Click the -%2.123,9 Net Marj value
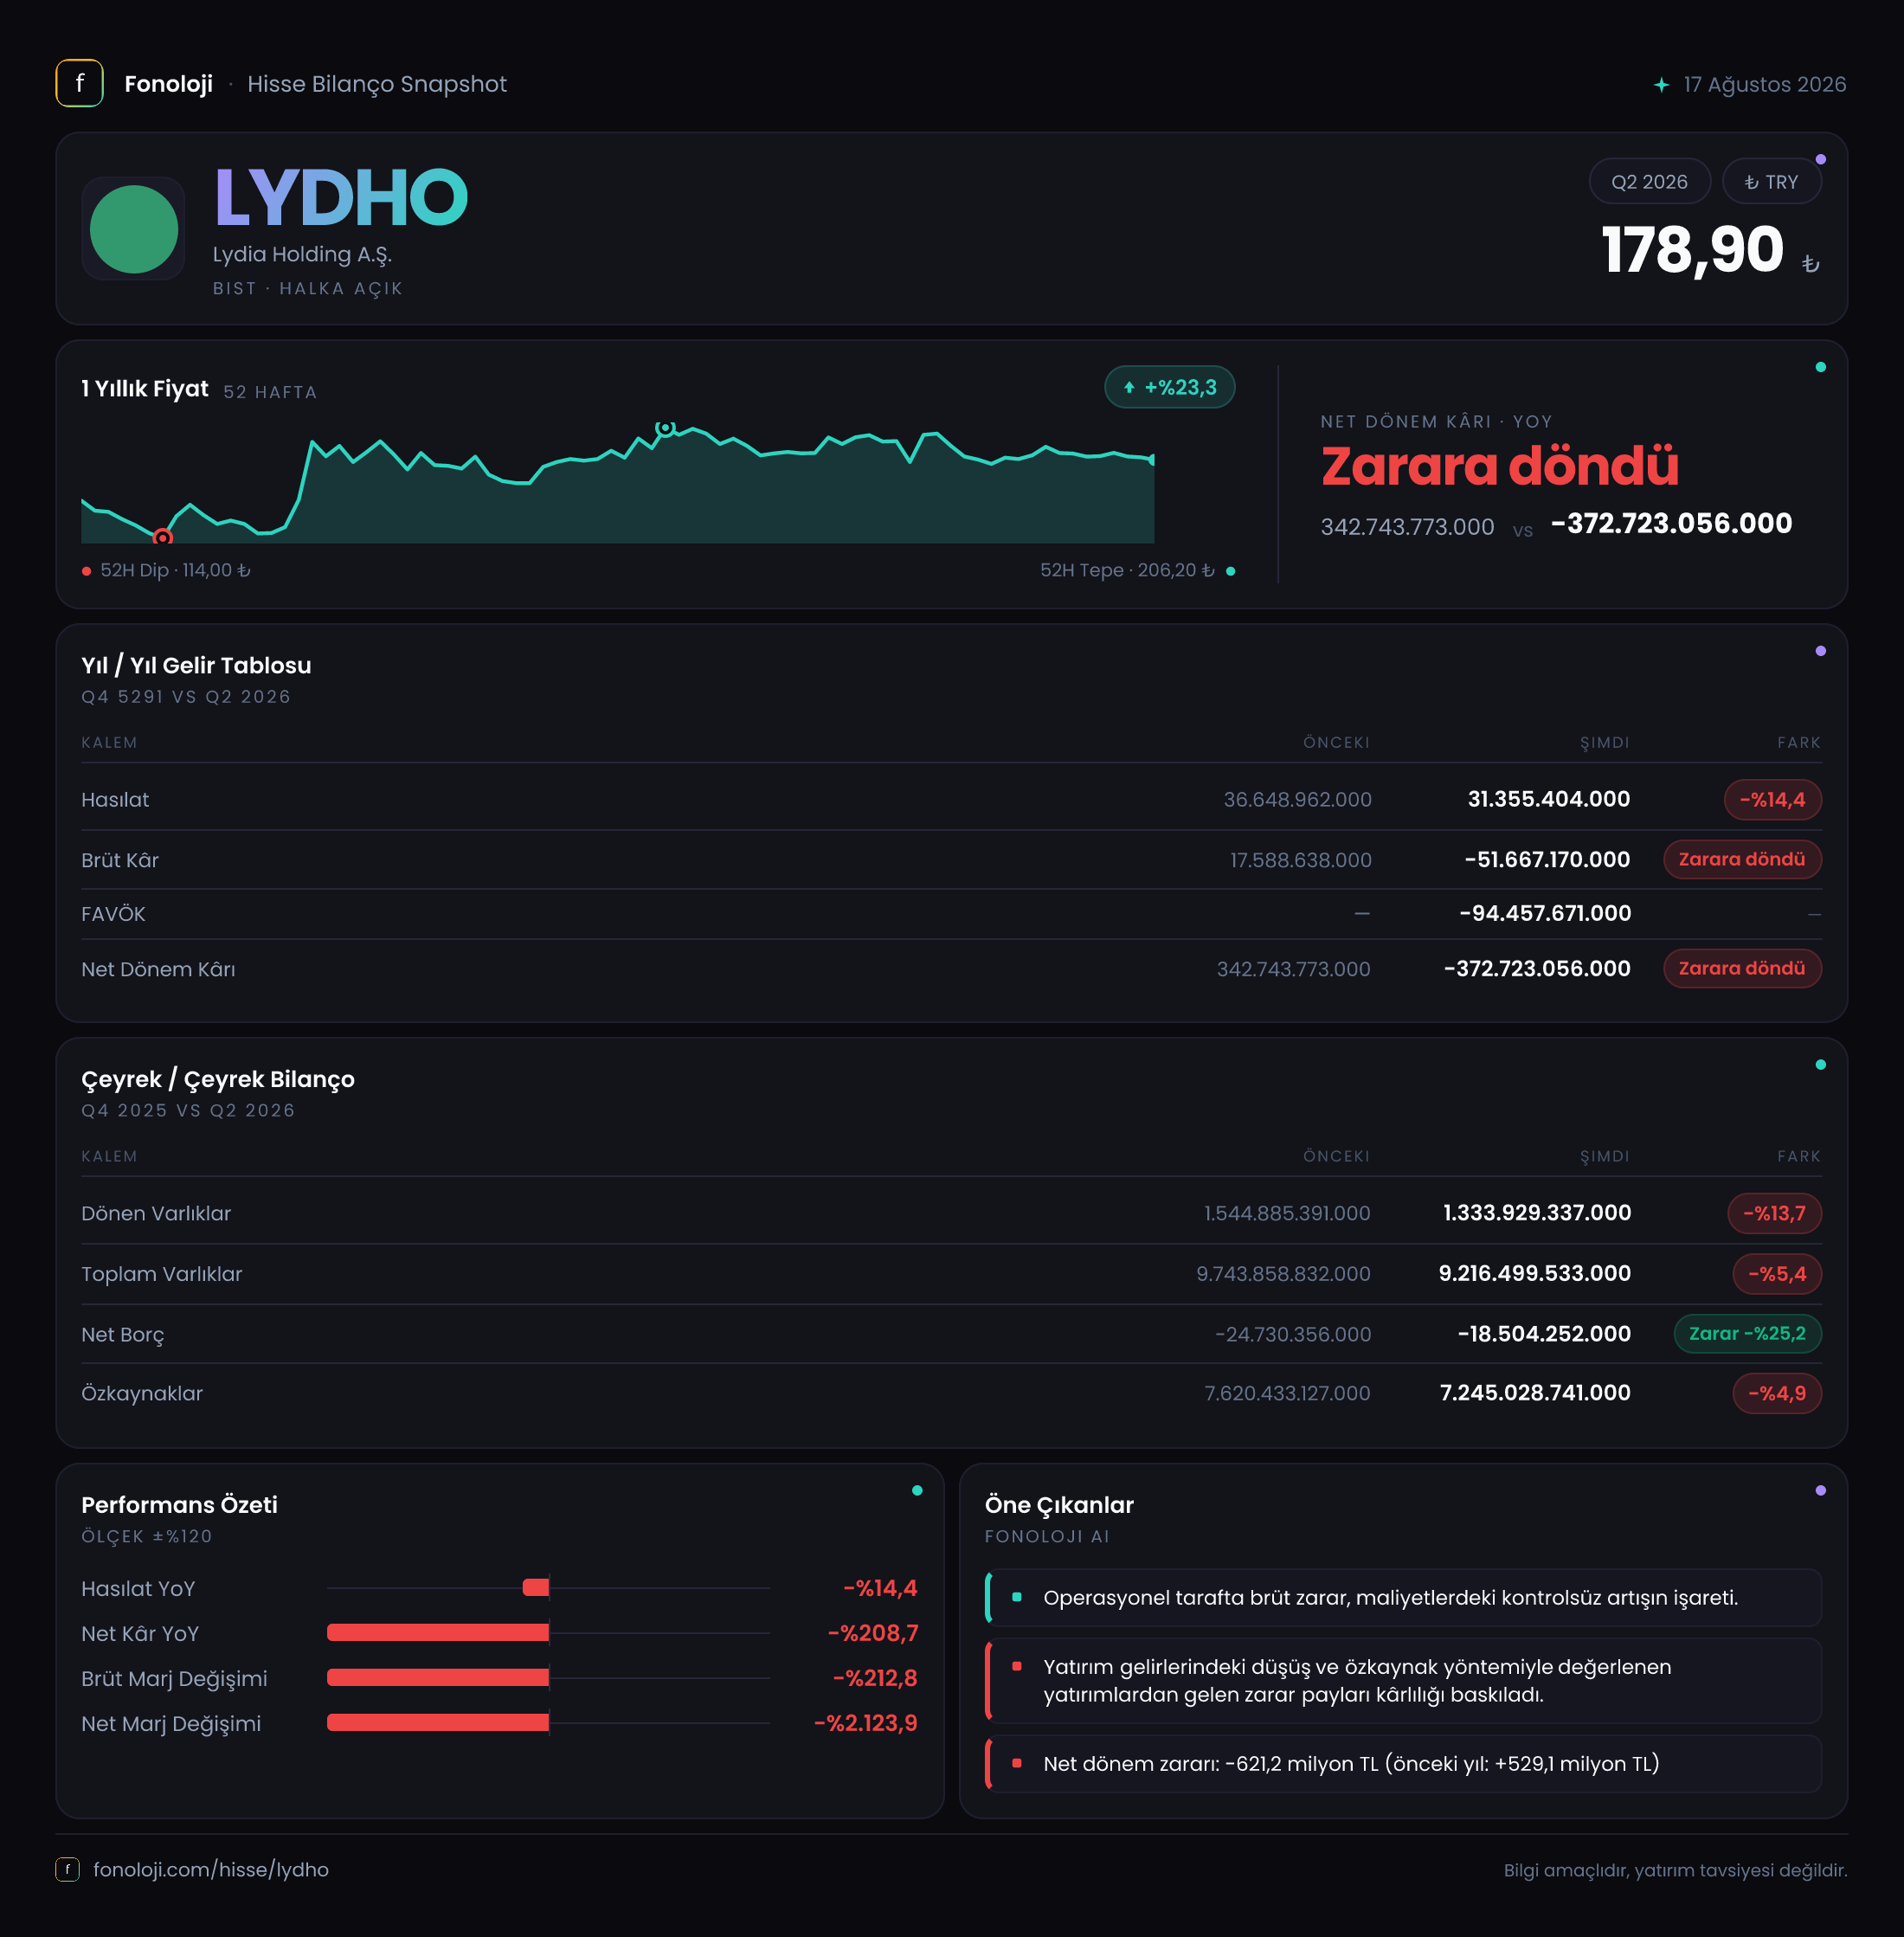The image size is (1904, 1937). pyautogui.click(x=865, y=1723)
